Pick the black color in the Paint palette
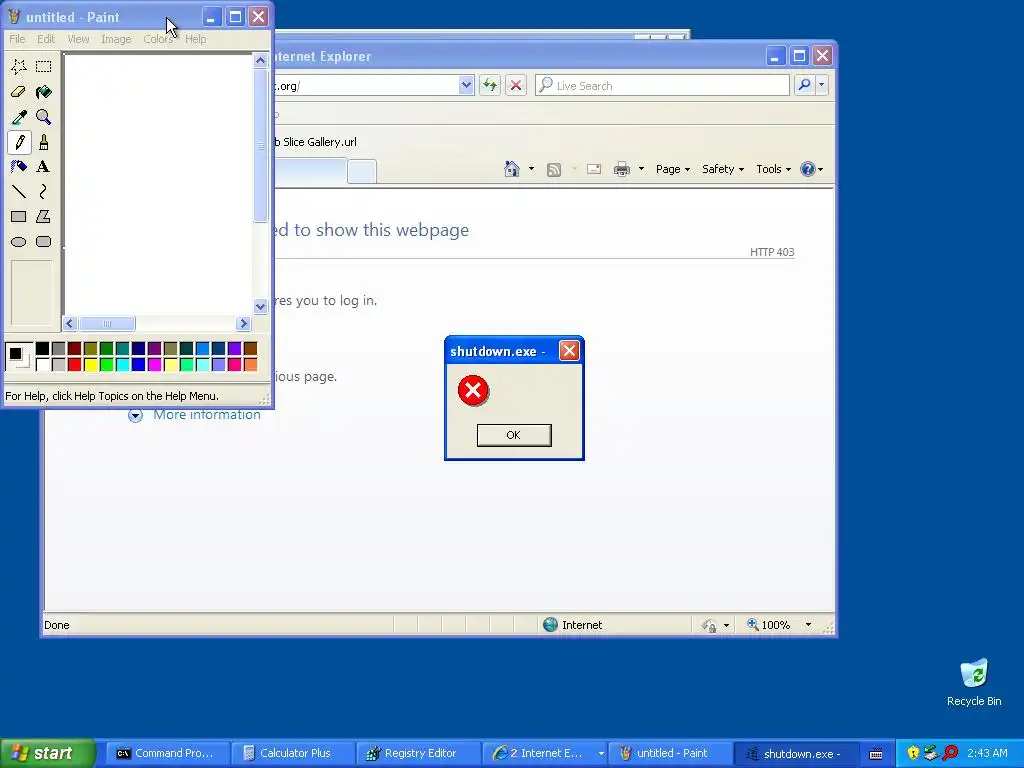Screen dimensions: 1024x768 pos(42,349)
